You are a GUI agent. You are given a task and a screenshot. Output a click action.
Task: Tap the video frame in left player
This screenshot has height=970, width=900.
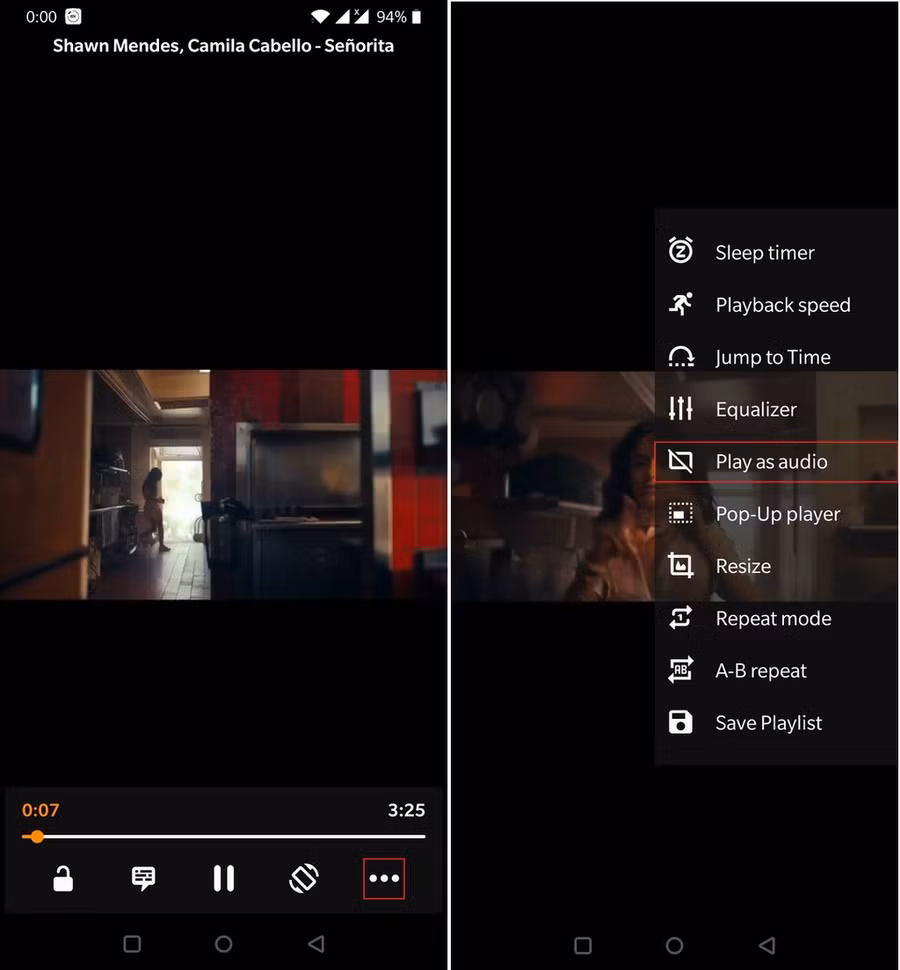coord(223,484)
